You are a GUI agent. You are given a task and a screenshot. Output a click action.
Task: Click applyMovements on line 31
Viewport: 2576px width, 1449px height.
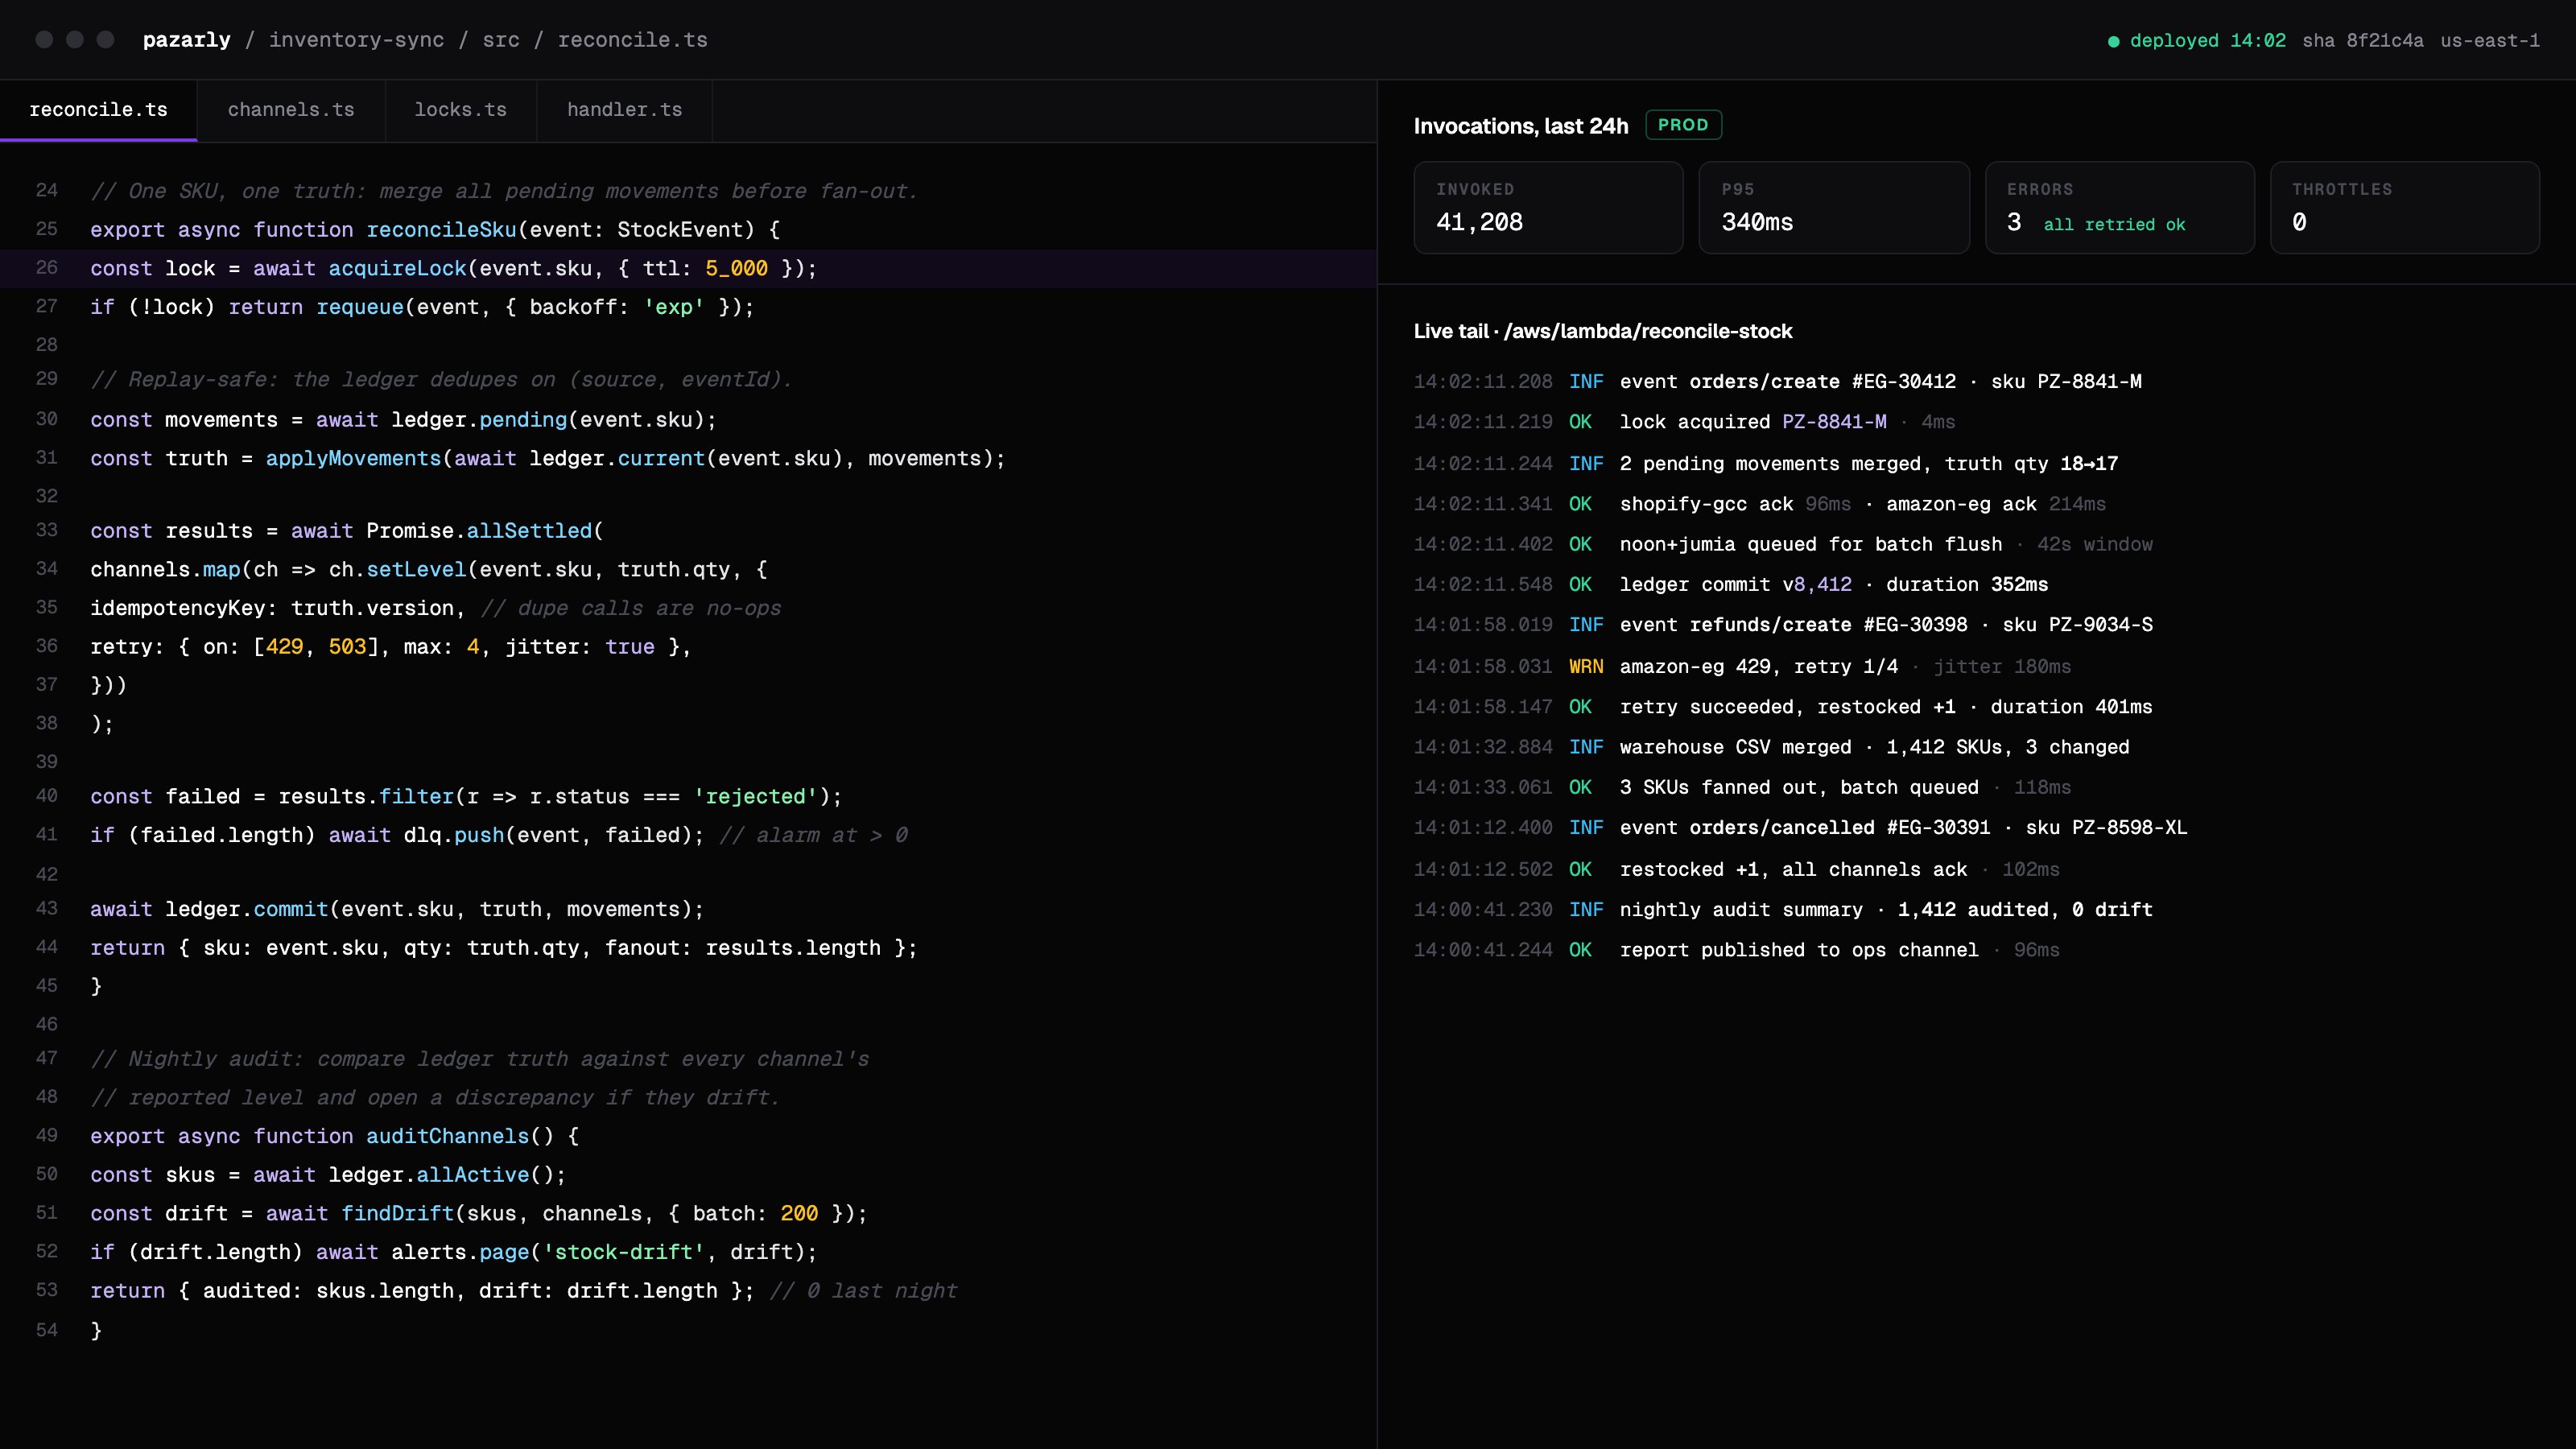click(352, 459)
